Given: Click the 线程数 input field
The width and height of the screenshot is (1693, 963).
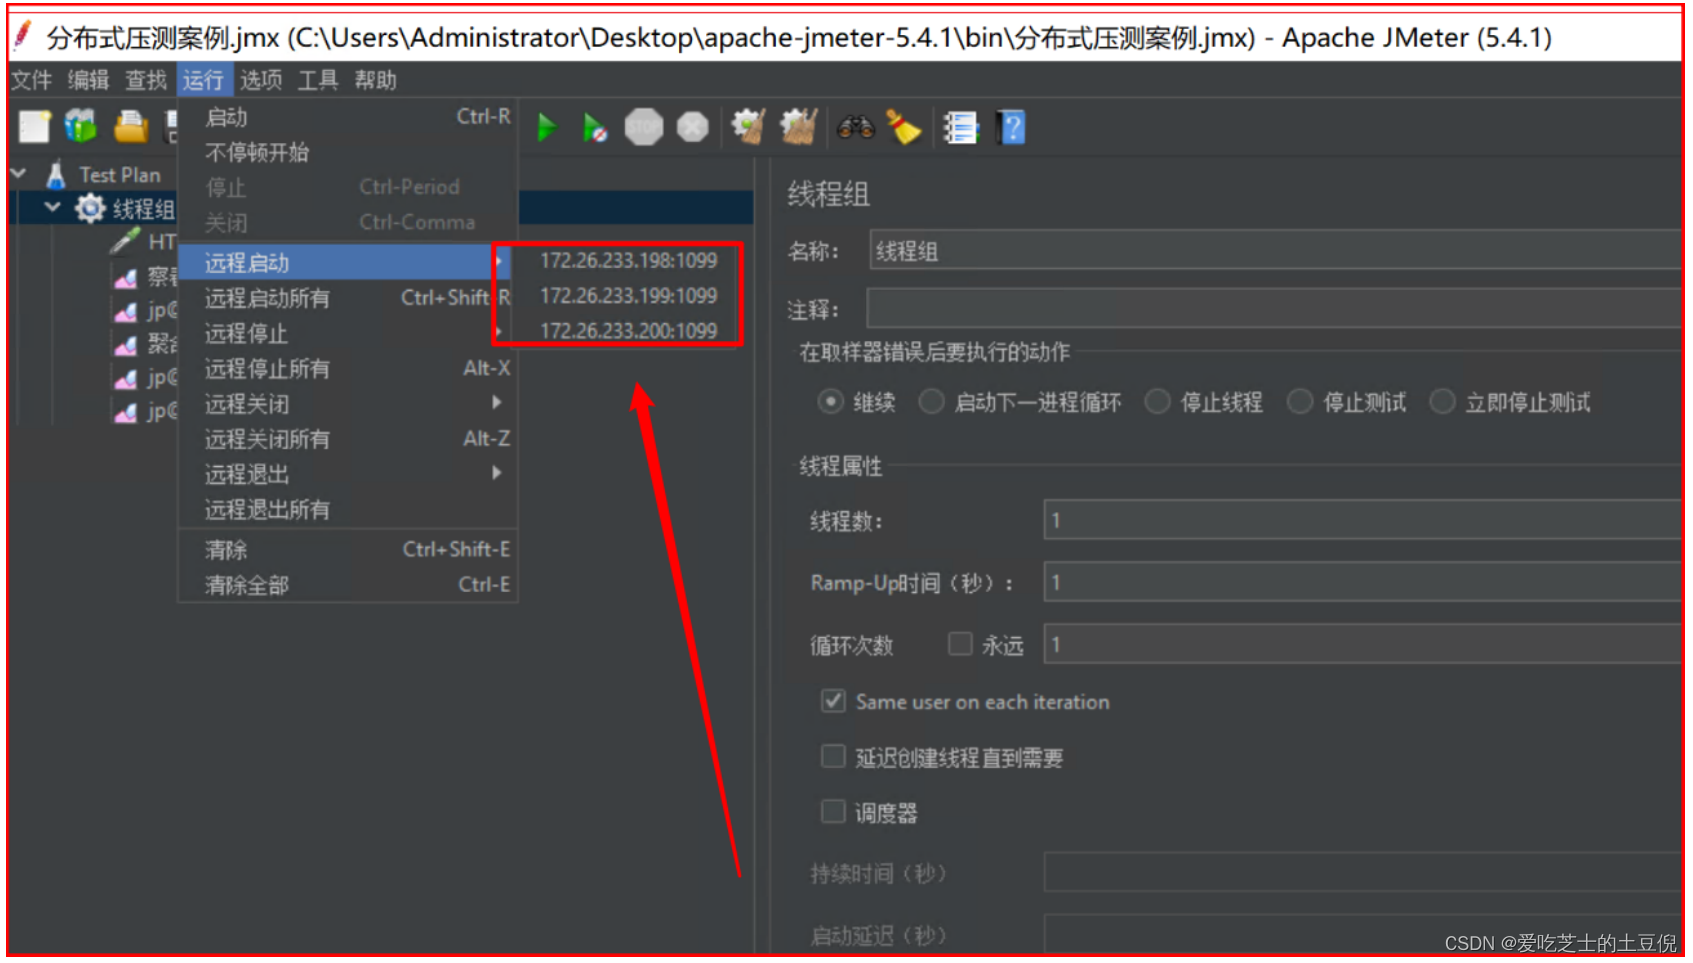Looking at the screenshot, I should tap(1362, 520).
